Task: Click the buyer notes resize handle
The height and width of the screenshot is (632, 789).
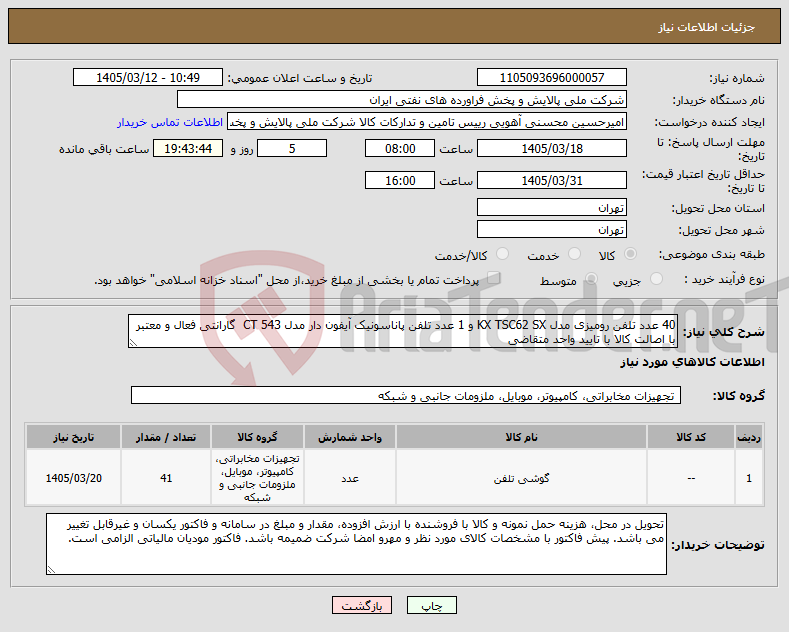Action: coord(51,570)
